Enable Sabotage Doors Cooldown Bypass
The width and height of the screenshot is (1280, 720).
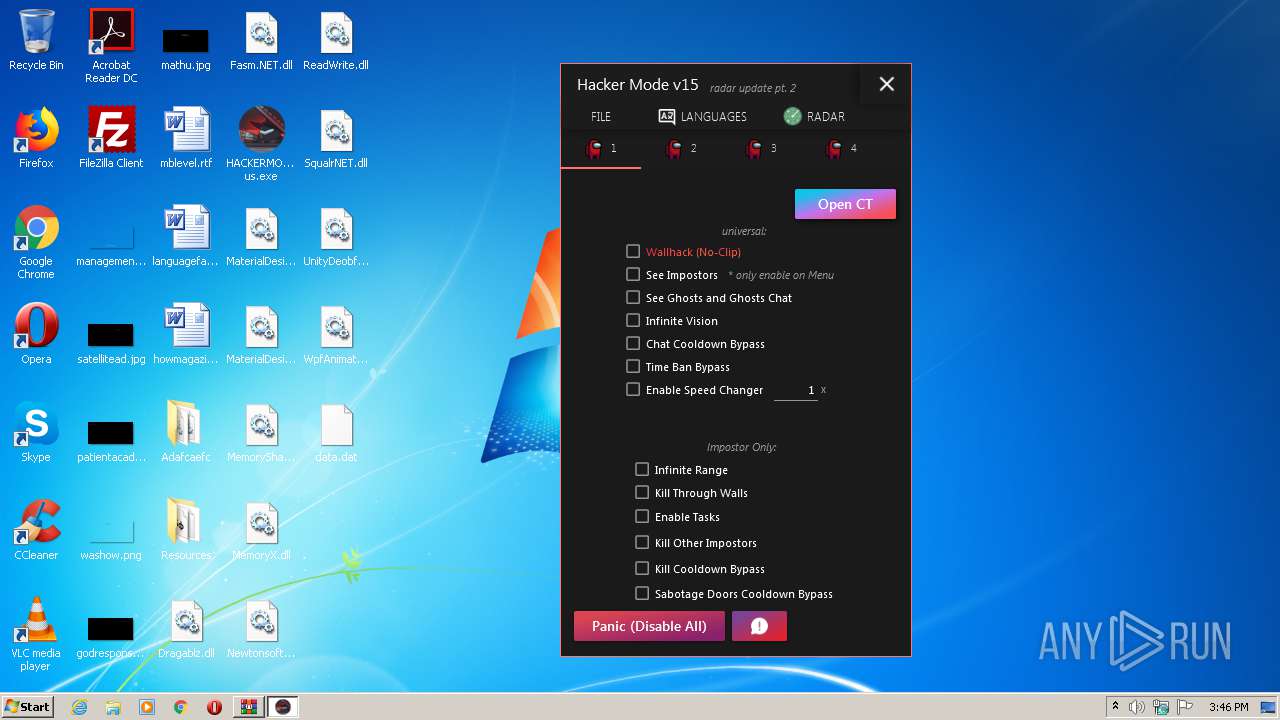tap(642, 594)
